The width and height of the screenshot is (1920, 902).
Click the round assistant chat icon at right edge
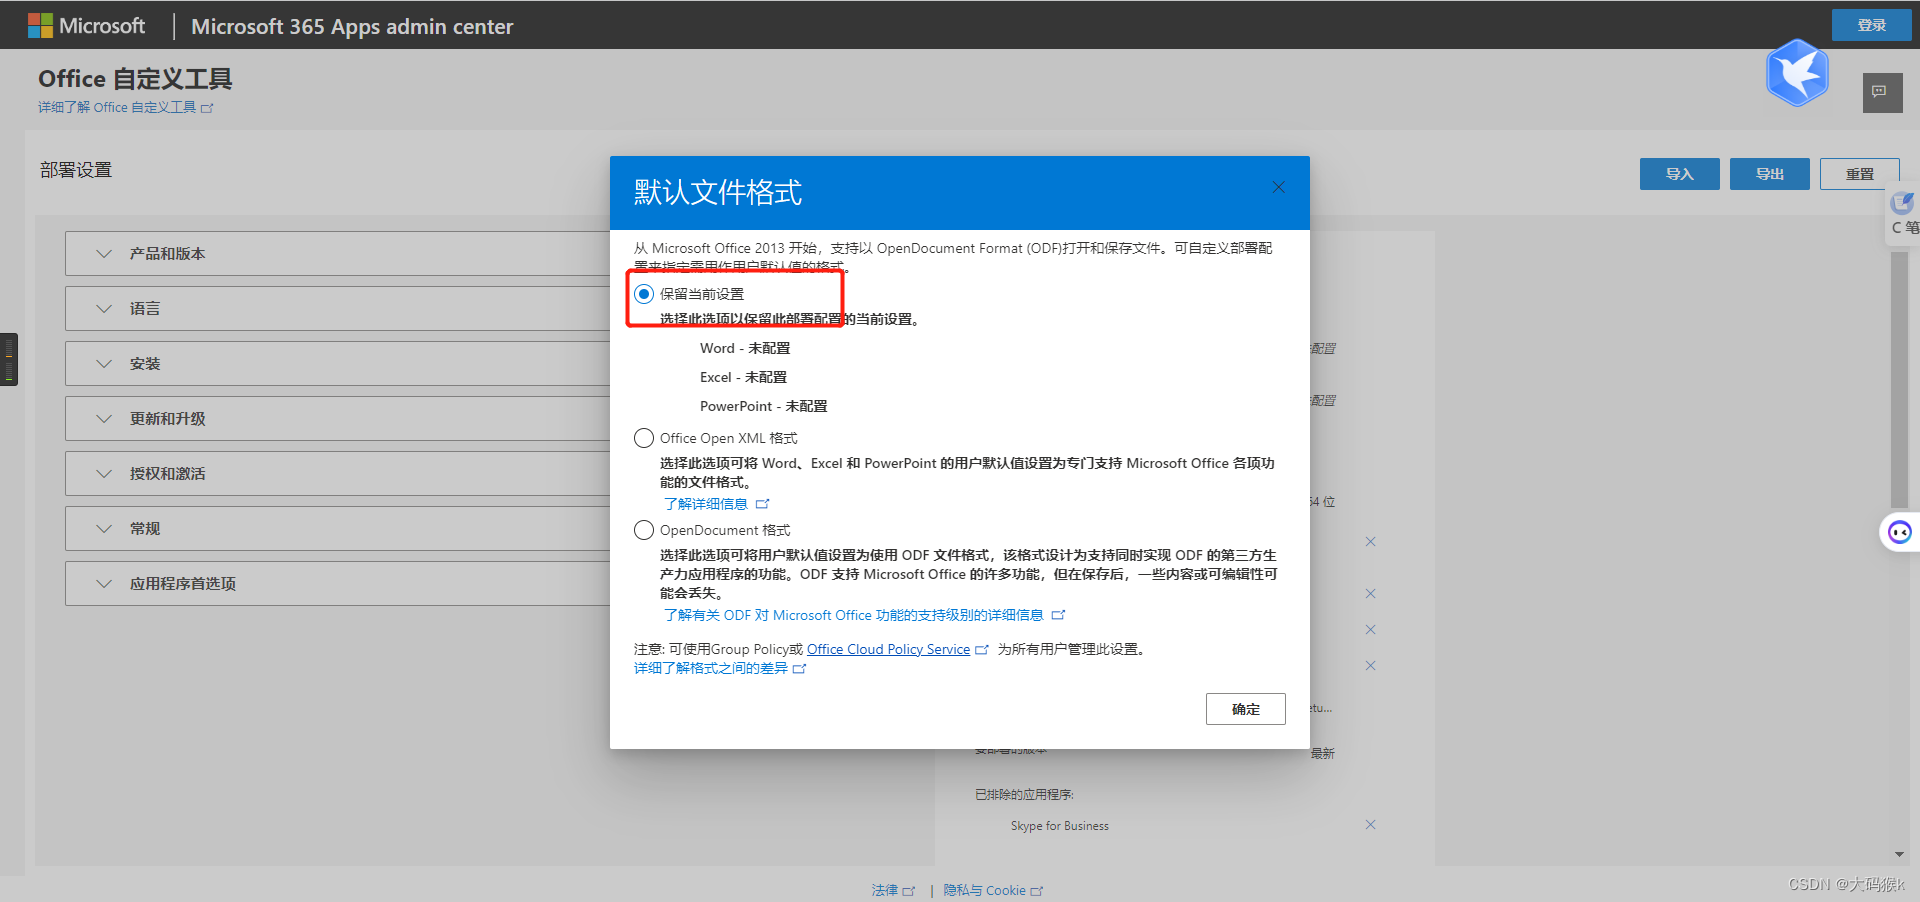click(1899, 532)
